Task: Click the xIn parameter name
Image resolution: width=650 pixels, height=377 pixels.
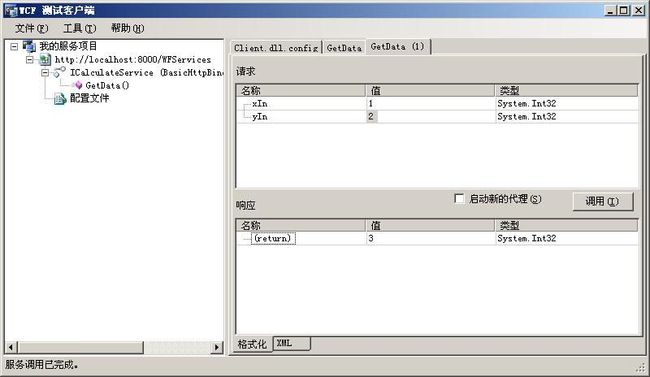Action: [260, 104]
